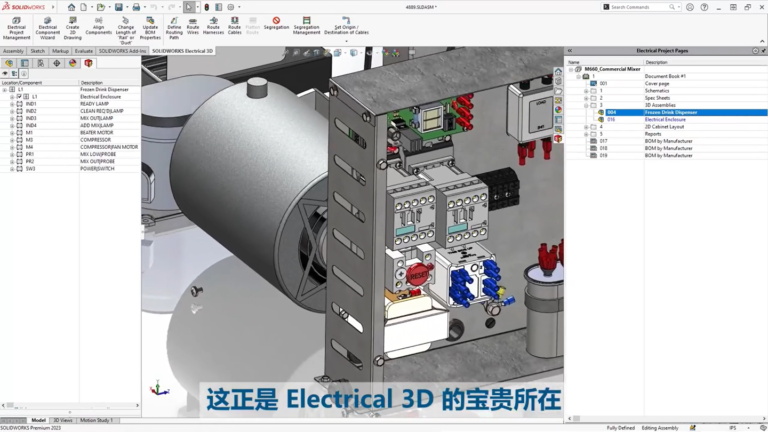Create a new document
The image size is (768, 432).
(84, 7)
